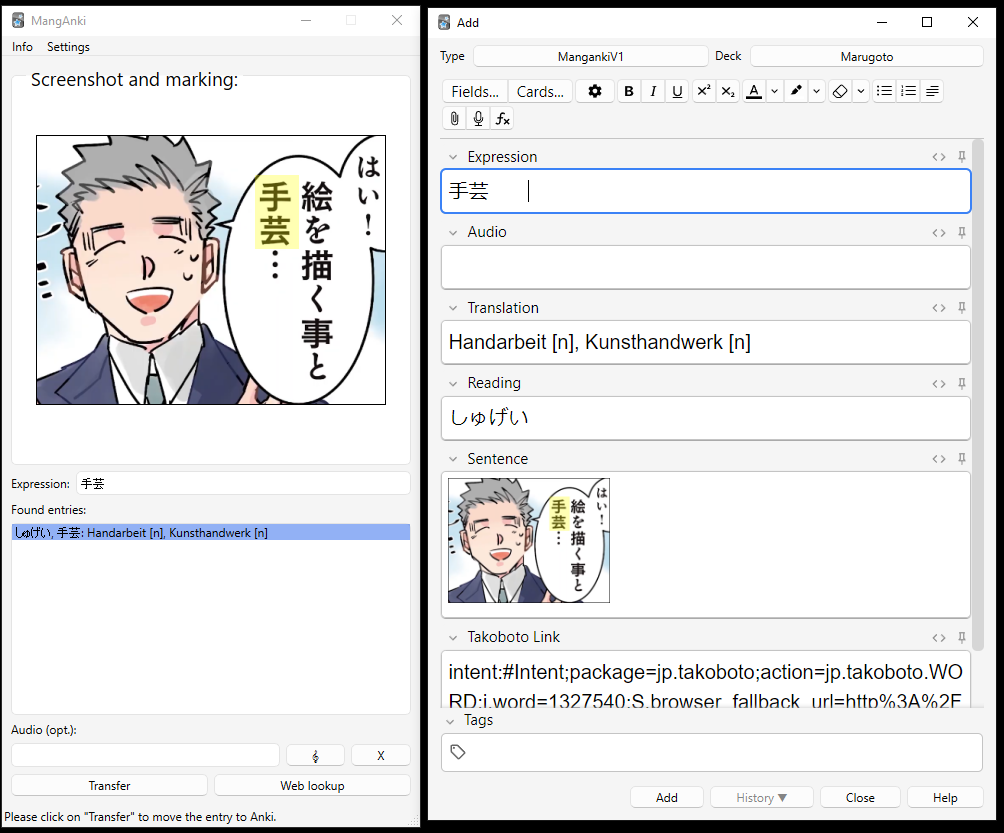The height and width of the screenshot is (833, 1004).
Task: Collapse the Translation field section
Action: 453,308
